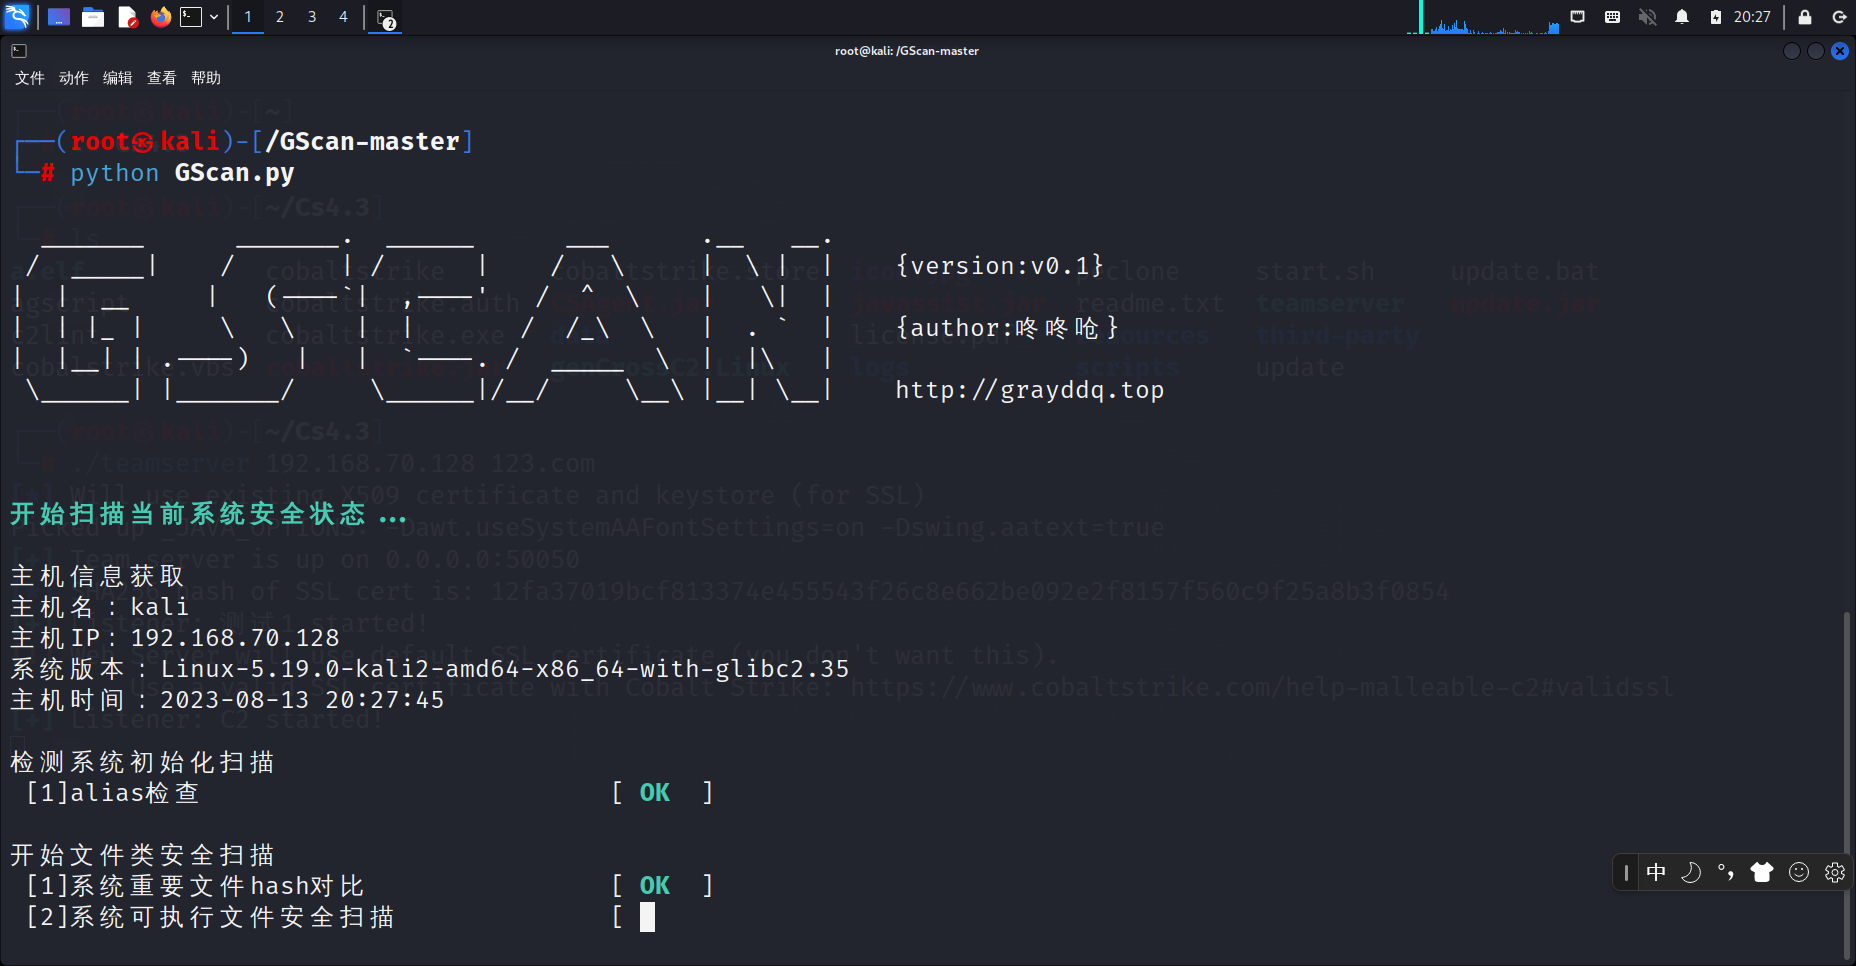Switch input language using the 中 toggle
Screen dimensions: 1856x966
click(1656, 872)
